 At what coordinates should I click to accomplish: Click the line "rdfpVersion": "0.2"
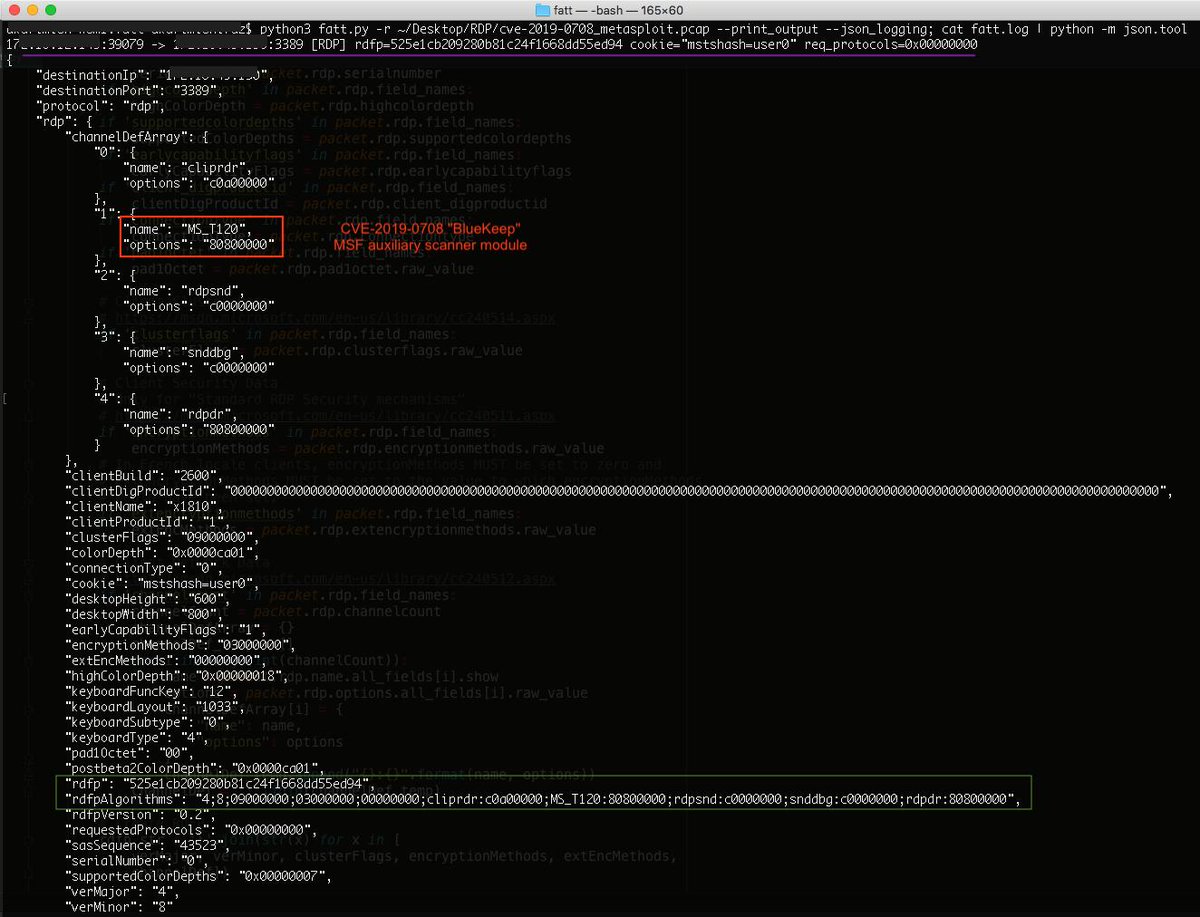click(x=139, y=815)
